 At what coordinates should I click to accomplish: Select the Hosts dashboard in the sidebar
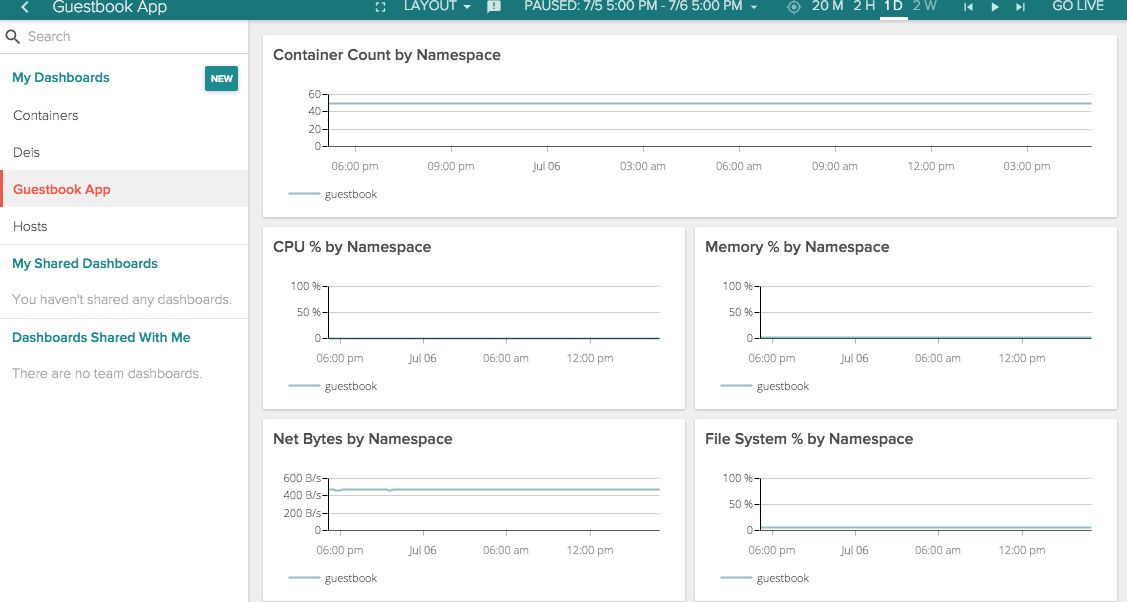(x=29, y=226)
